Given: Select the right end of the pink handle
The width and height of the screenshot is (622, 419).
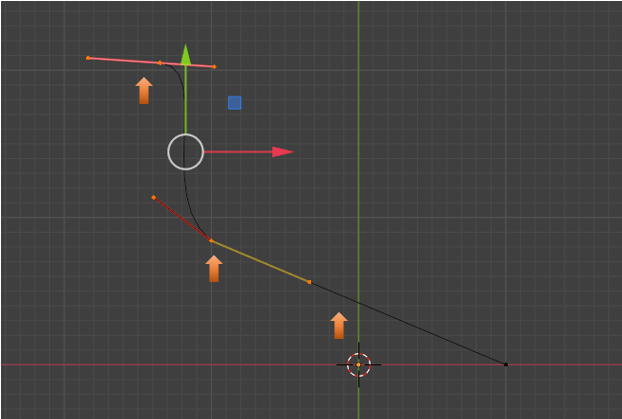Looking at the screenshot, I should tap(214, 67).
